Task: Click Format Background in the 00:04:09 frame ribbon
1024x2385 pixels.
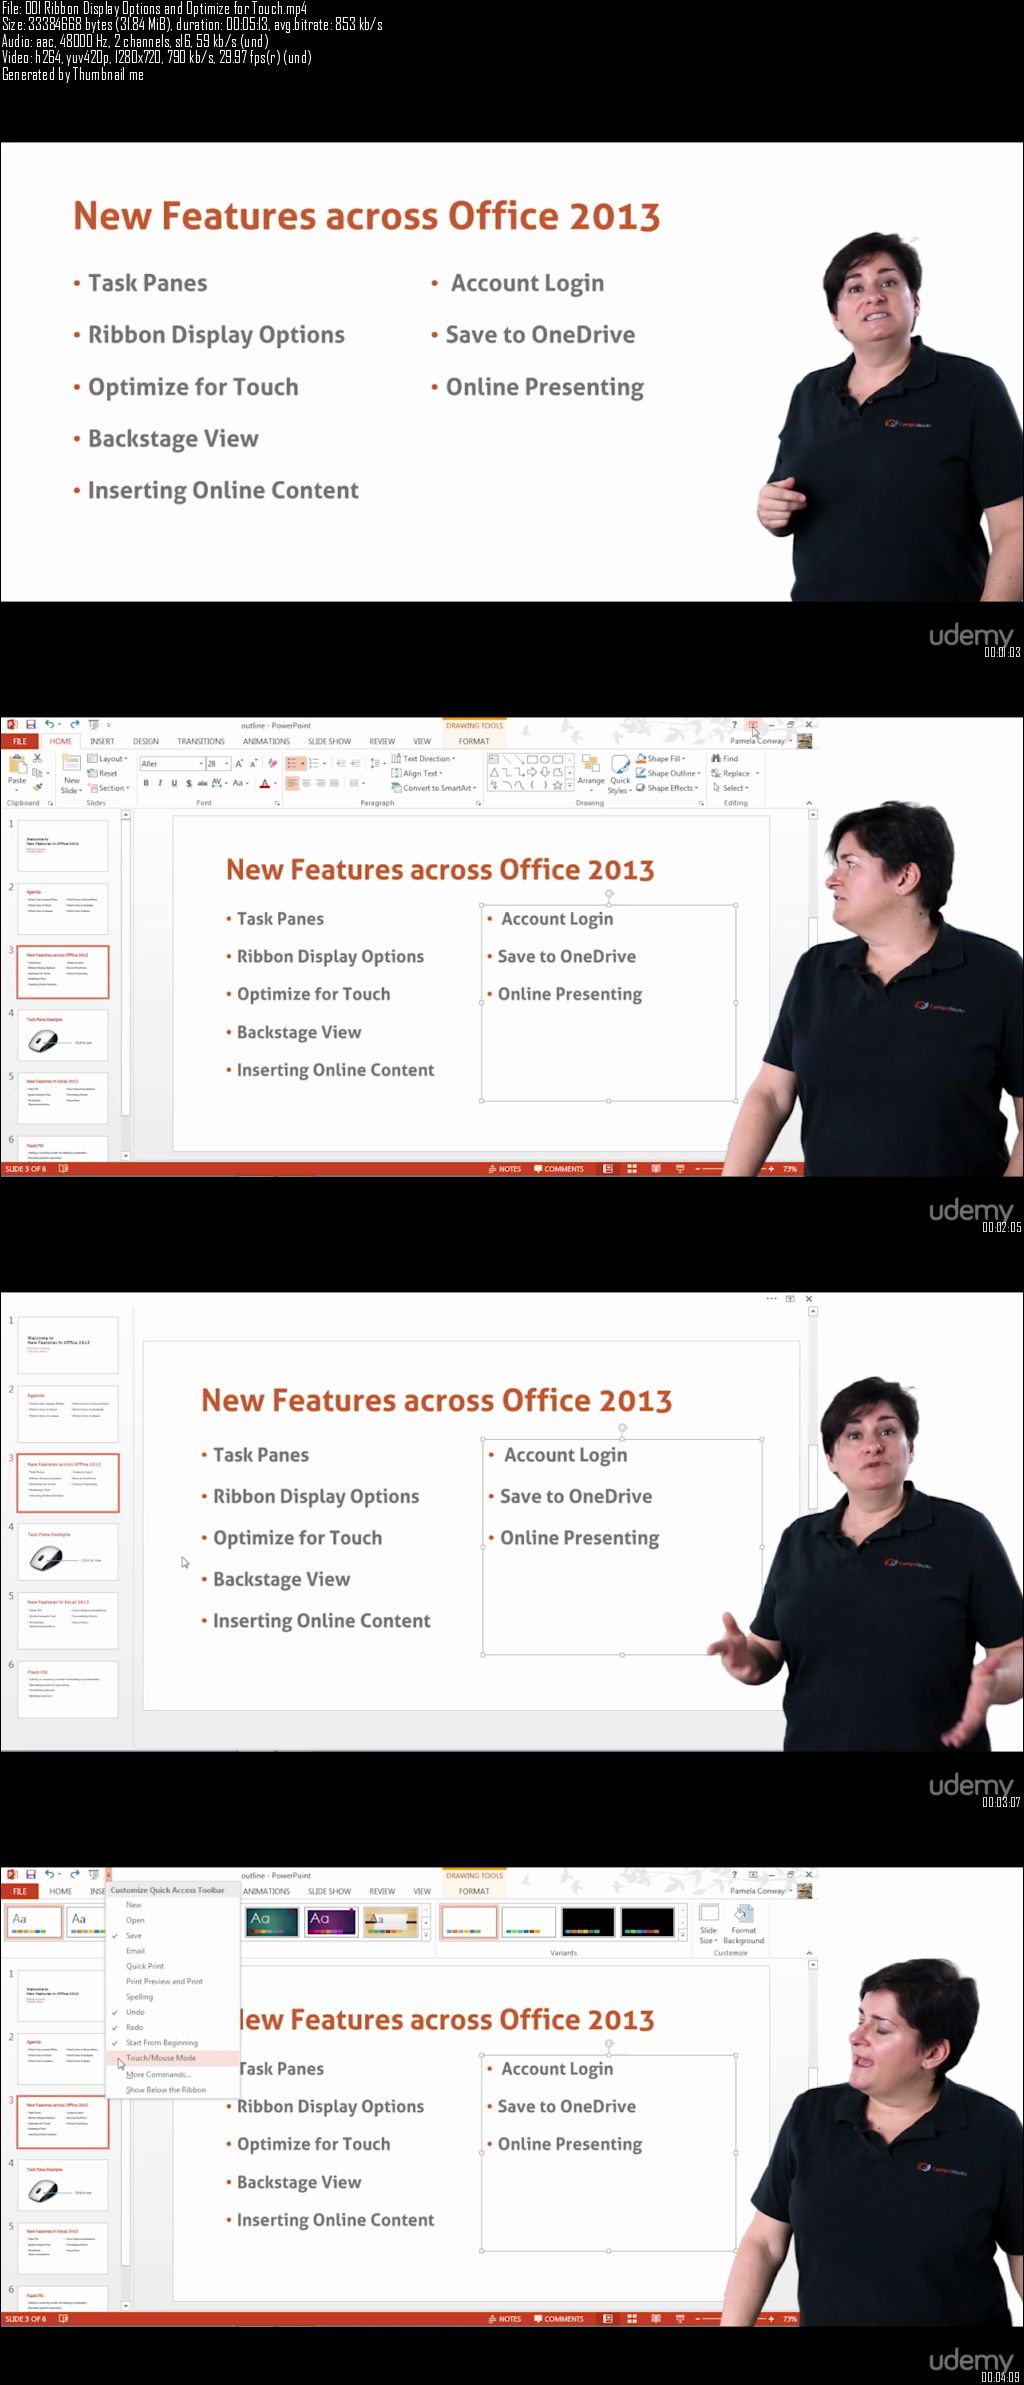Action: pos(743,1923)
